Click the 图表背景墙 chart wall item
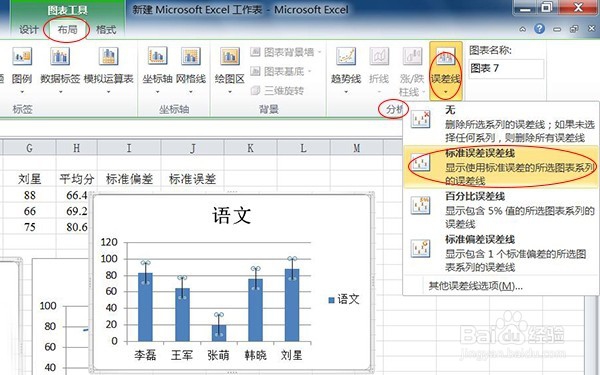 pos(285,52)
